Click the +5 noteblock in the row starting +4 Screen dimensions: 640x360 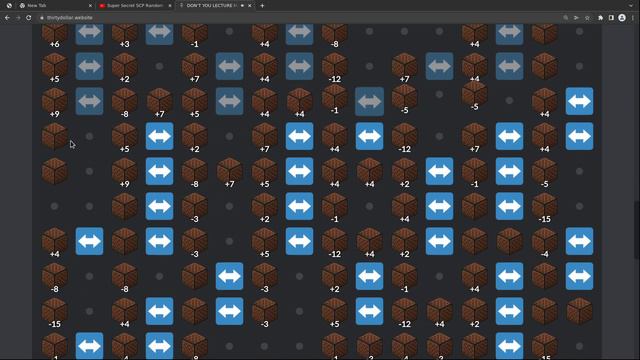tap(264, 243)
